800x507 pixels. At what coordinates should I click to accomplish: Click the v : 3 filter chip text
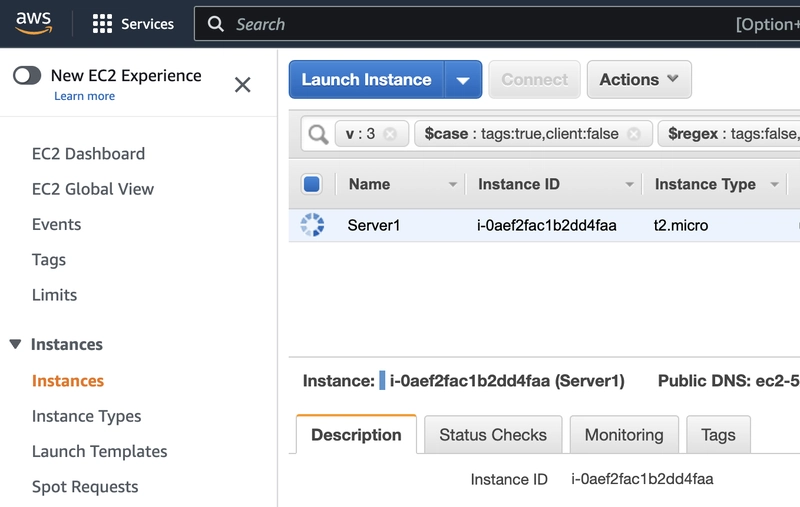pyautogui.click(x=360, y=134)
